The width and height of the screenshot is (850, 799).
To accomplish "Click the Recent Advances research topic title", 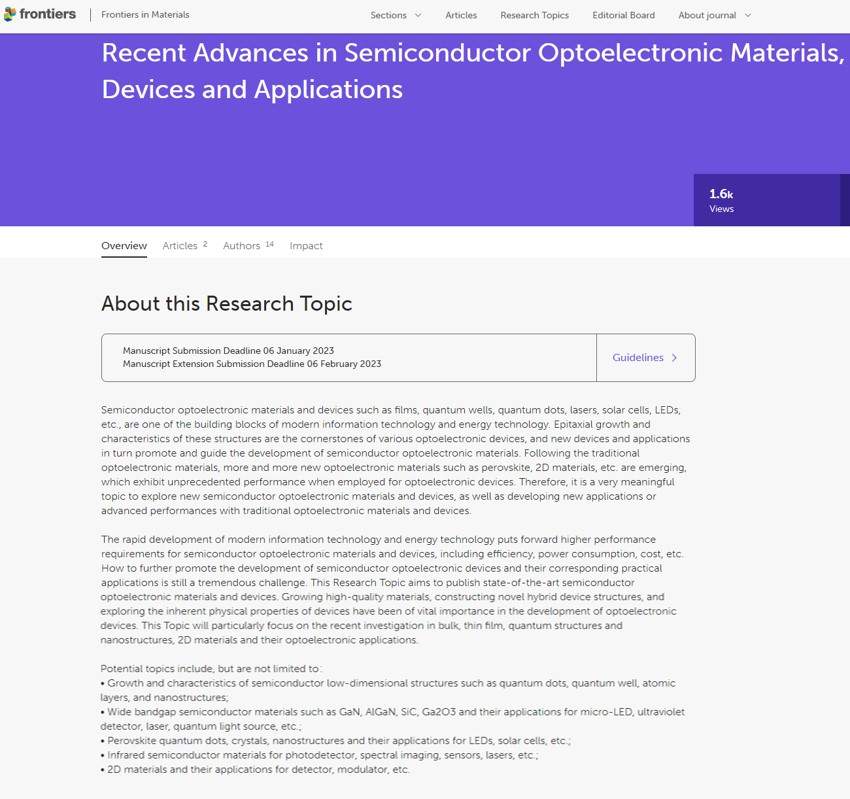I will click(472, 70).
